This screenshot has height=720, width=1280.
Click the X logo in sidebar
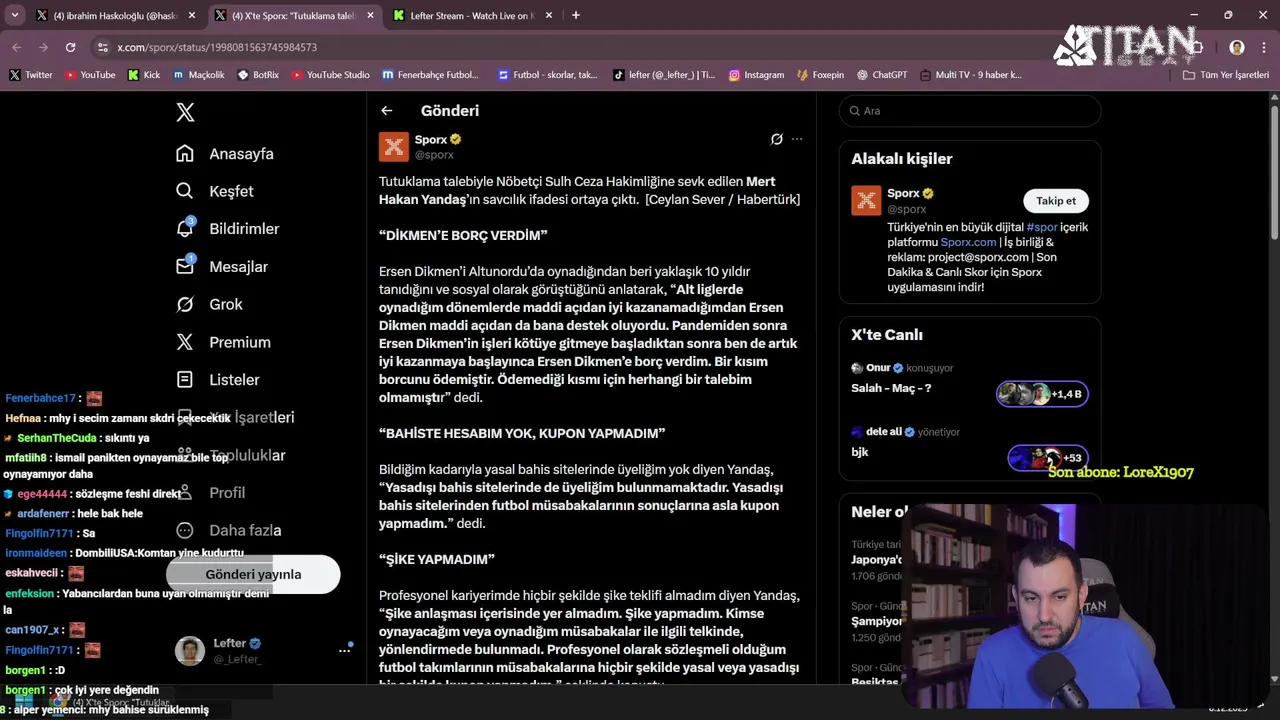click(x=185, y=112)
